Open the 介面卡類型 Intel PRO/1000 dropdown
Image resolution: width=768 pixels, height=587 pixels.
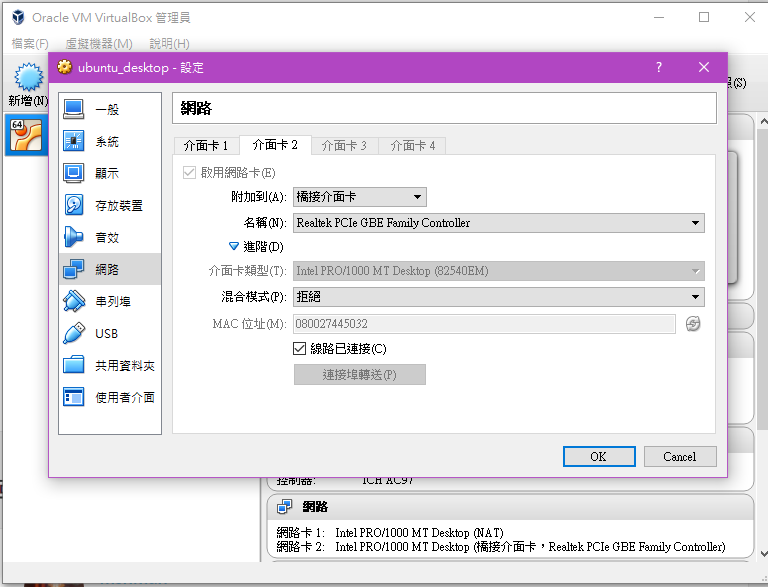(499, 271)
